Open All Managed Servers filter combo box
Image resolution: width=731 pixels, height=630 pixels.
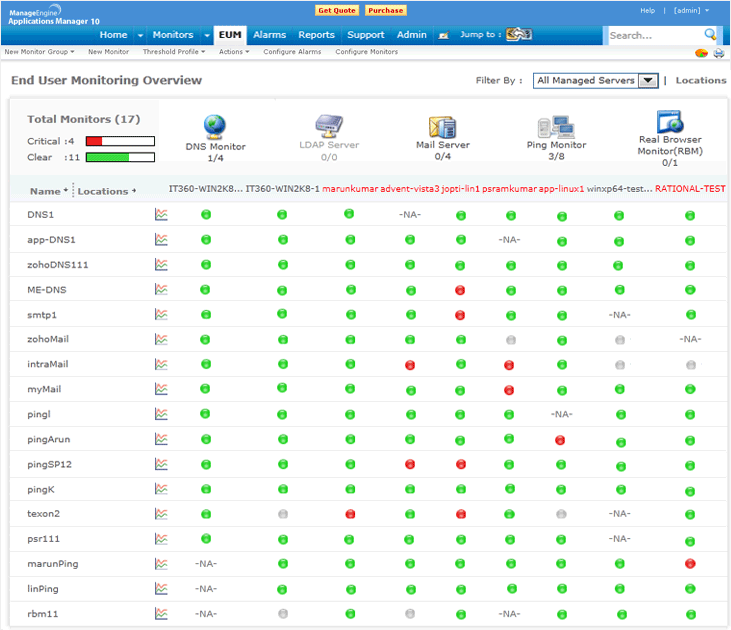pos(595,81)
